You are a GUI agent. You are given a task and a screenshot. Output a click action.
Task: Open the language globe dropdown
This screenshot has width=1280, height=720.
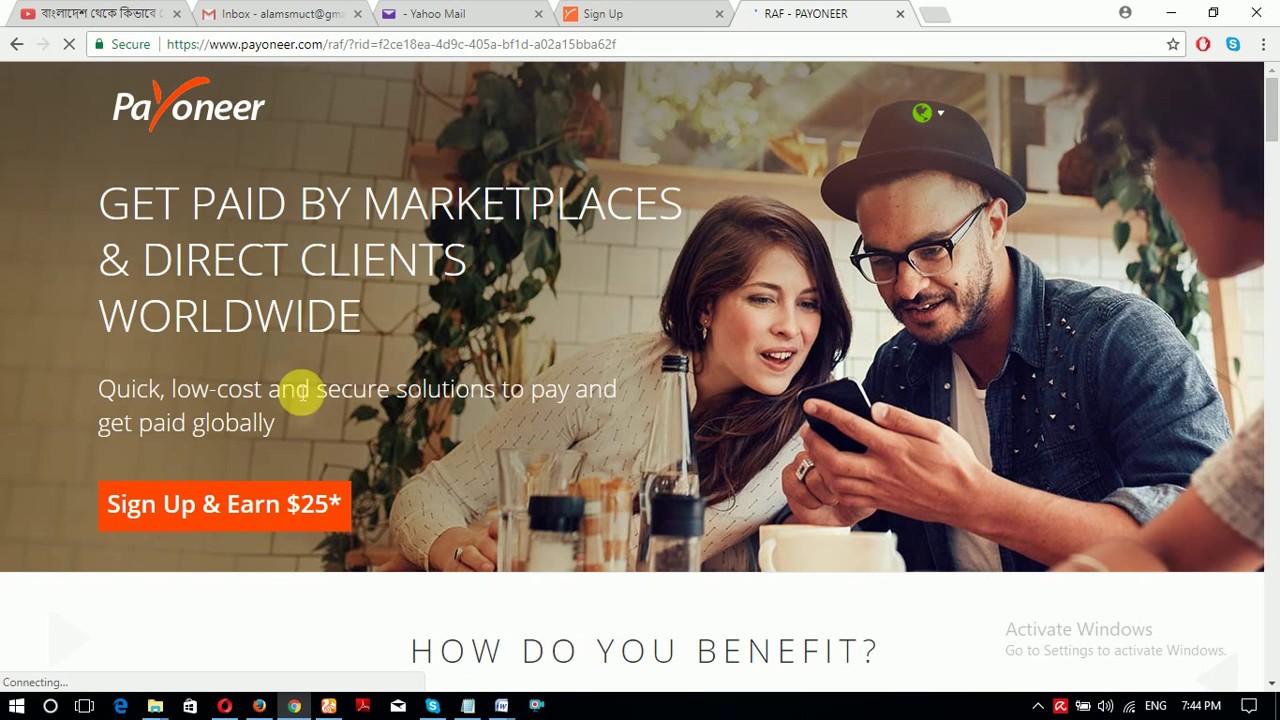928,113
